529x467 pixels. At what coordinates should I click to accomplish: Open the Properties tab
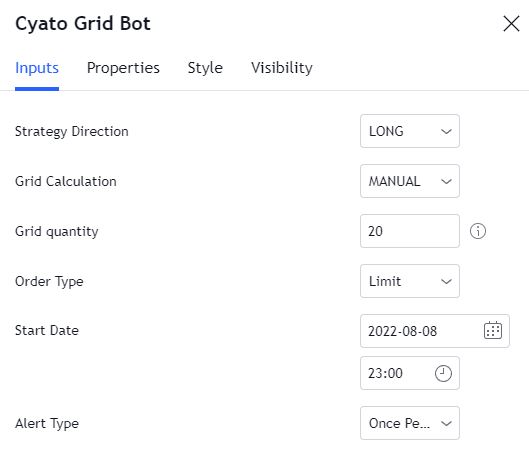click(123, 68)
